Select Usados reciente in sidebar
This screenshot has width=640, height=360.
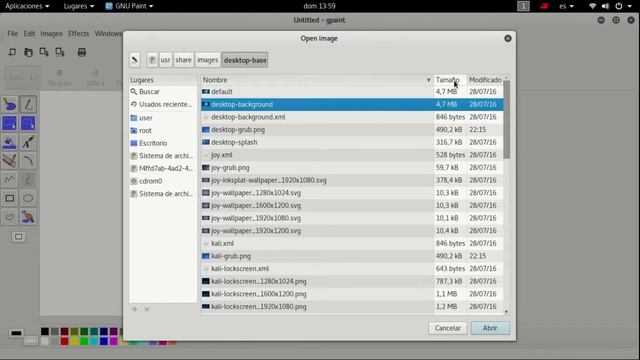point(163,104)
